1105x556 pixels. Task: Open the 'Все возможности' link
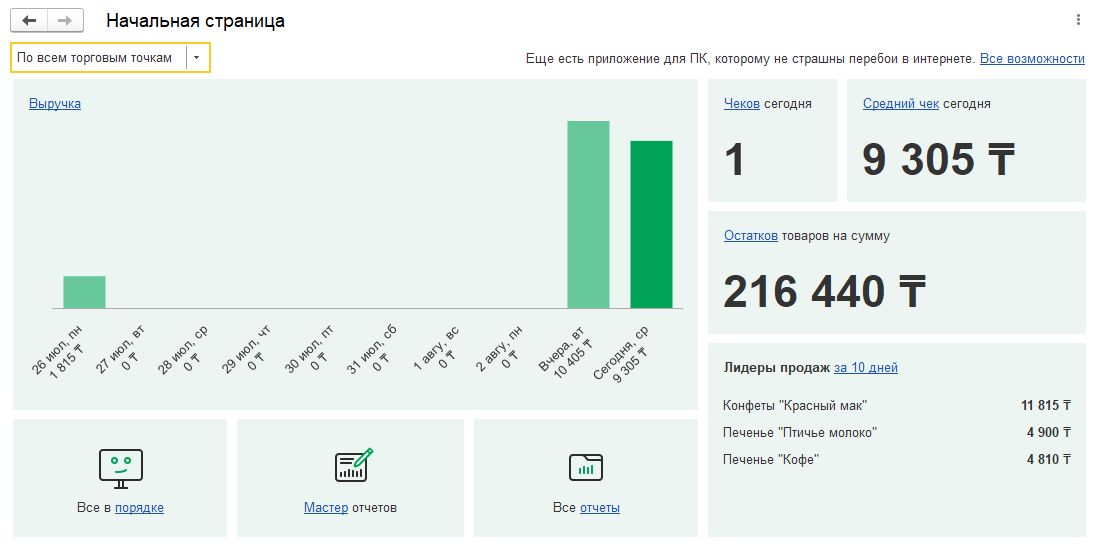1032,59
